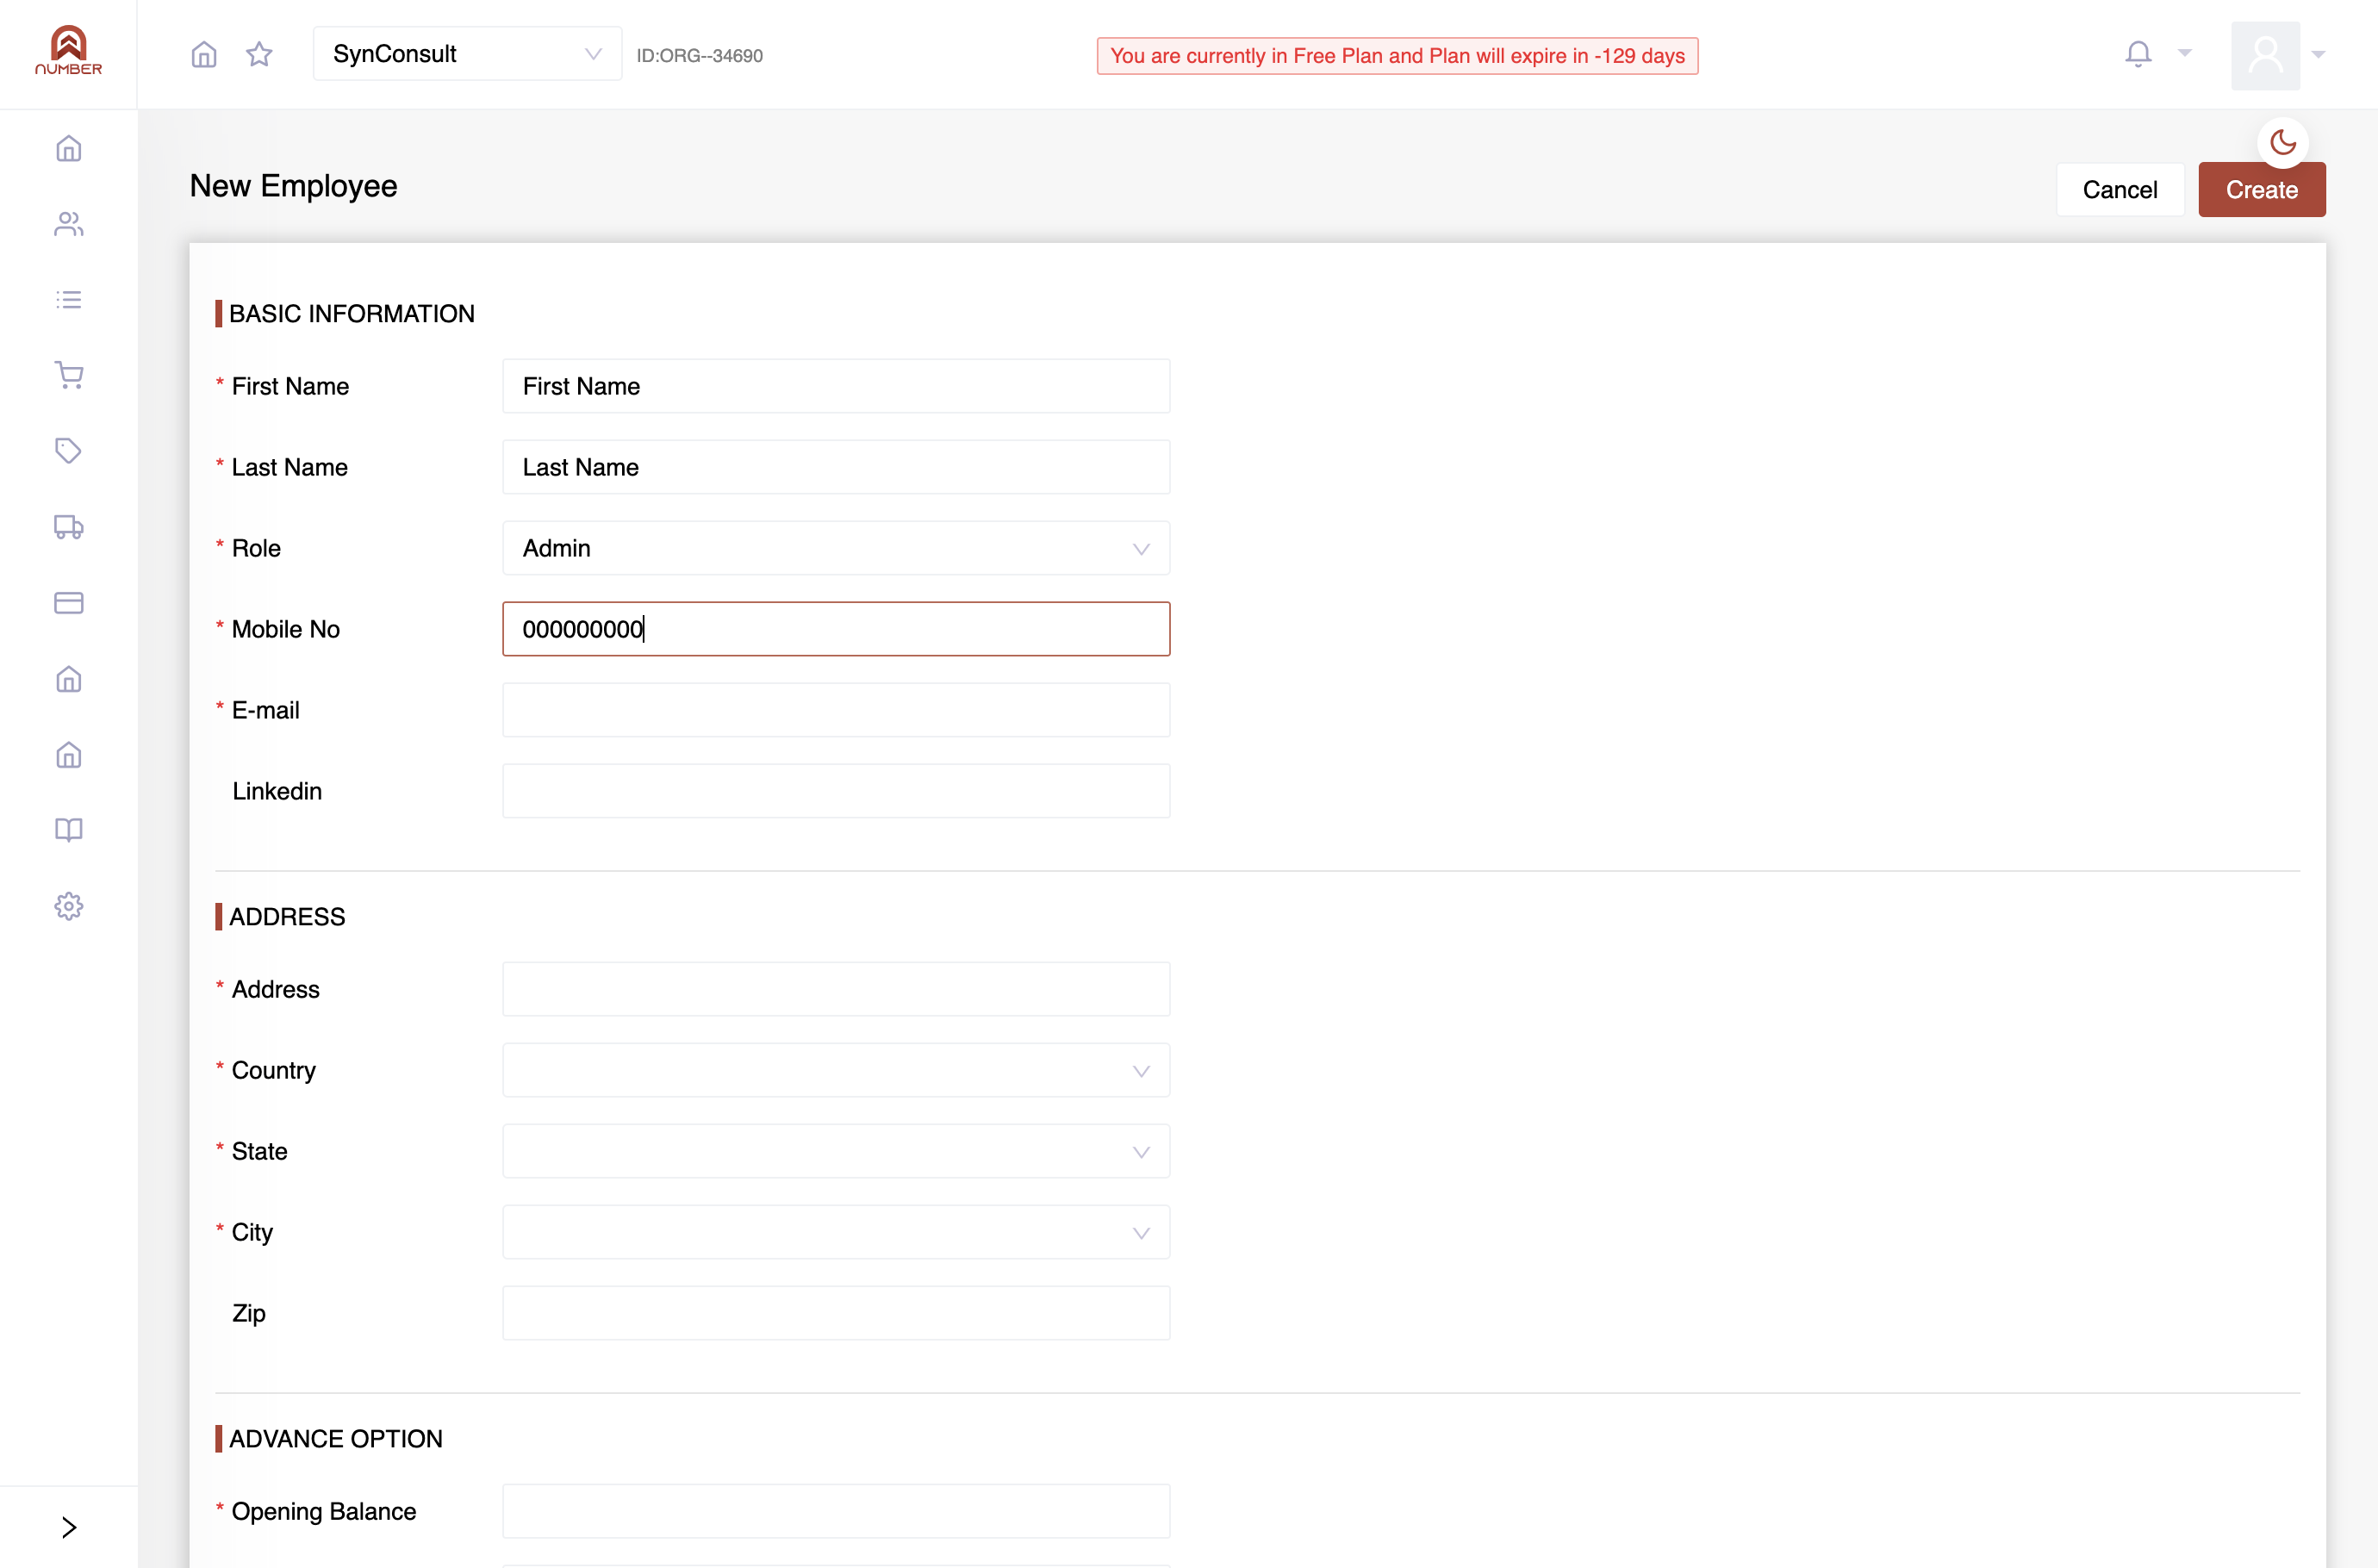Click the ID:ORG--34690 text

[x=700, y=56]
